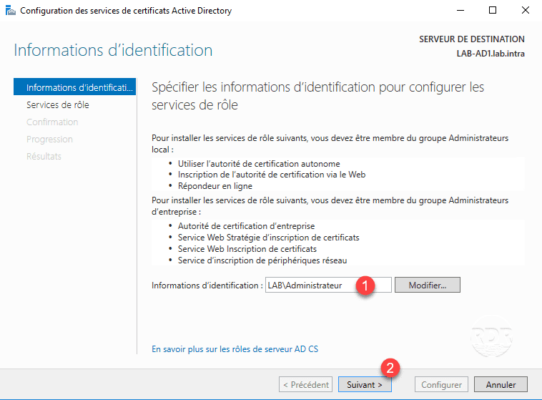This screenshot has width=542, height=400.
Task: Click the Annuler button
Action: click(501, 384)
